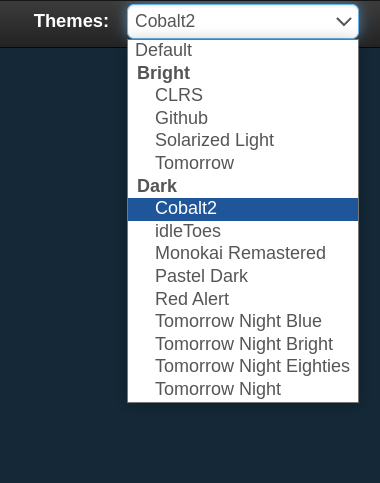Choose the CLRS theme
This screenshot has height=483, width=380.
coord(243,95)
